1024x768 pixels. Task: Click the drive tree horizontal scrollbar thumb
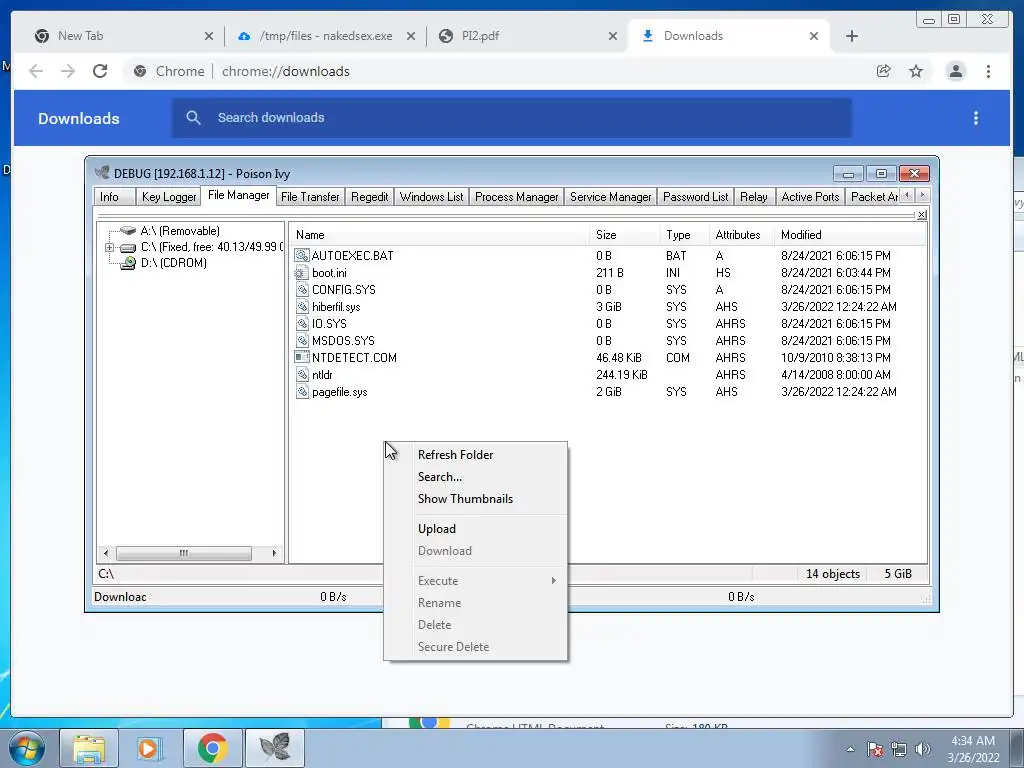(x=184, y=553)
